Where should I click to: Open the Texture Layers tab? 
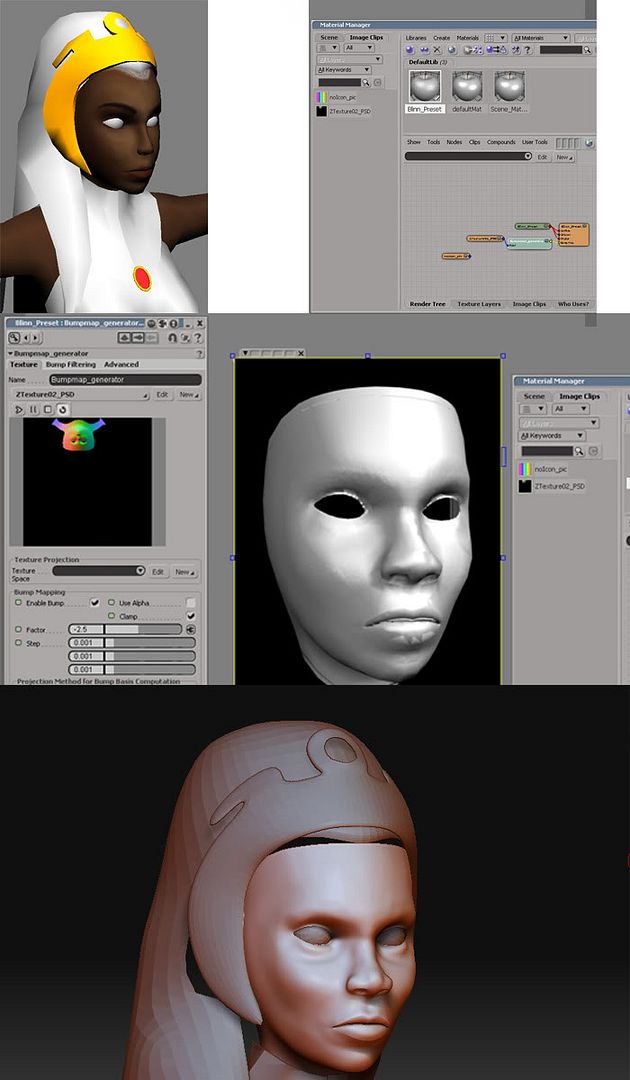point(479,304)
